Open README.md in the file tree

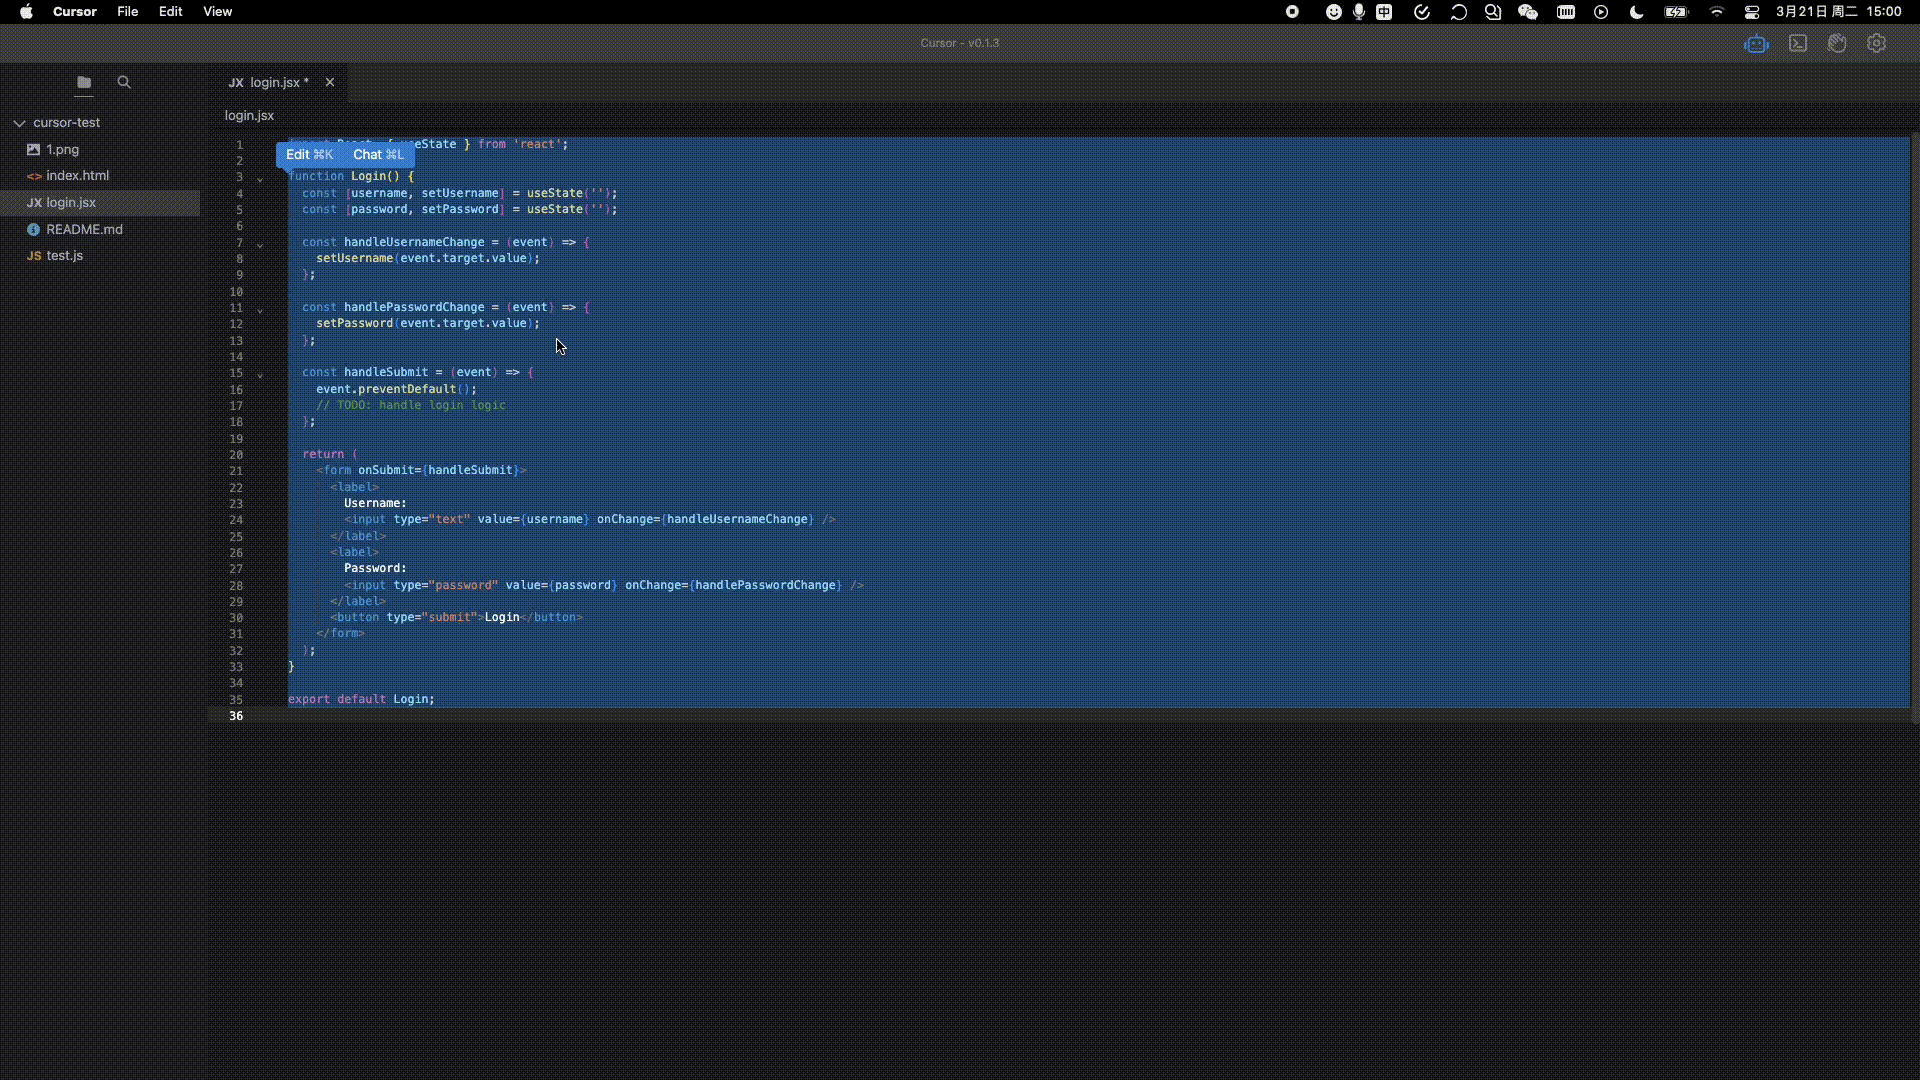[x=84, y=229]
